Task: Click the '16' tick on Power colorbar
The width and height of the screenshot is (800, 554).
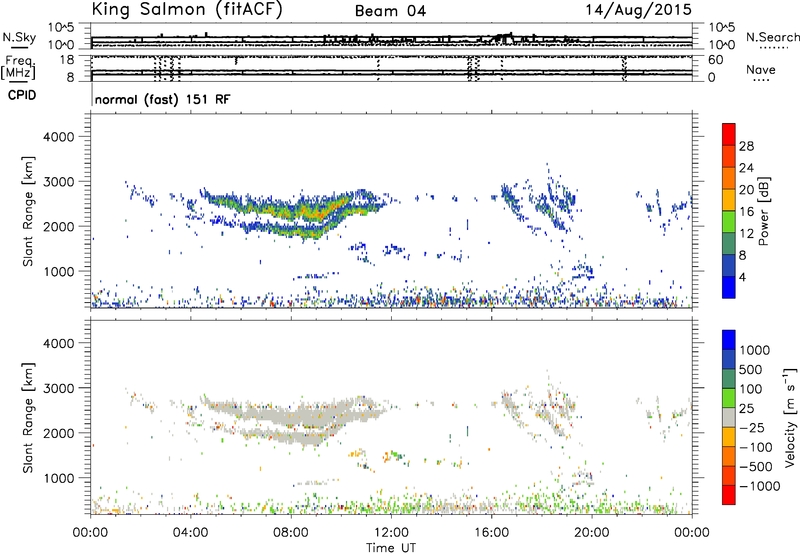Action: pyautogui.click(x=746, y=212)
